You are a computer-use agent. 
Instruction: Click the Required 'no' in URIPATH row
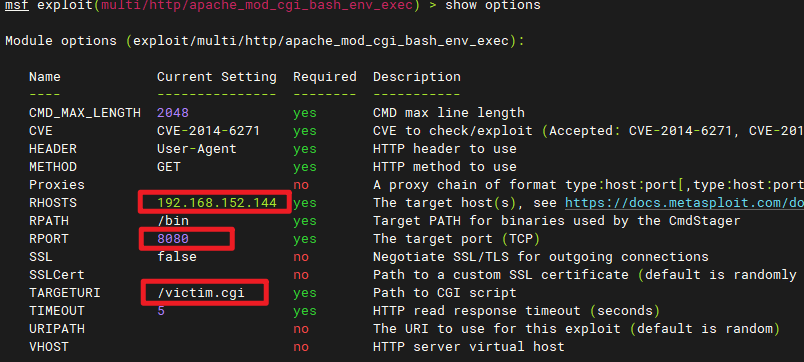[301, 329]
